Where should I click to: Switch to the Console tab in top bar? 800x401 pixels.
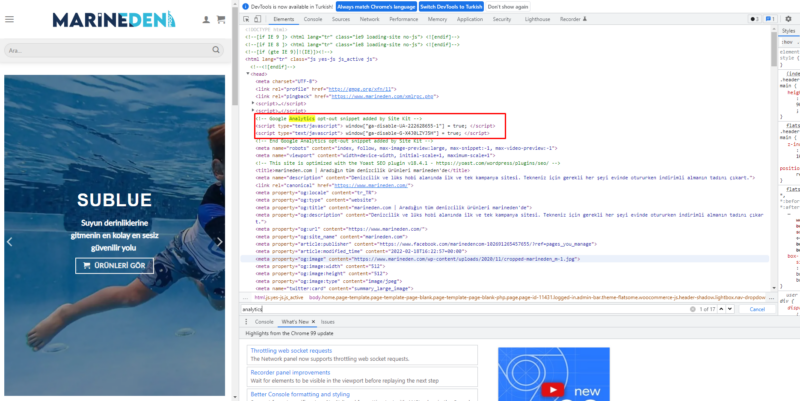click(x=313, y=19)
